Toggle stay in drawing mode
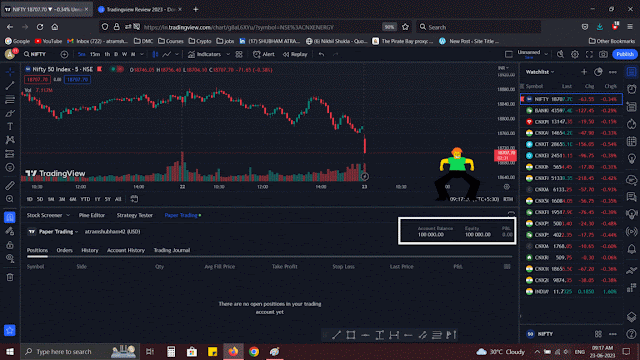 tap(10, 231)
